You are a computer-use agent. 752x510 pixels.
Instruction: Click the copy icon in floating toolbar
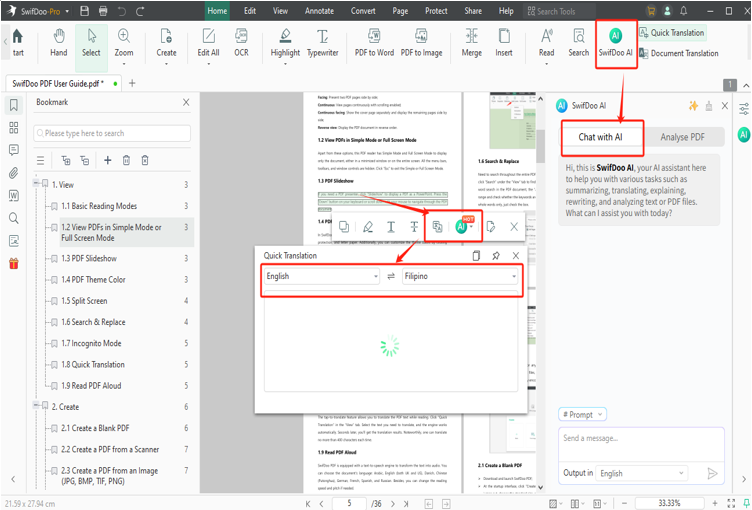(344, 226)
